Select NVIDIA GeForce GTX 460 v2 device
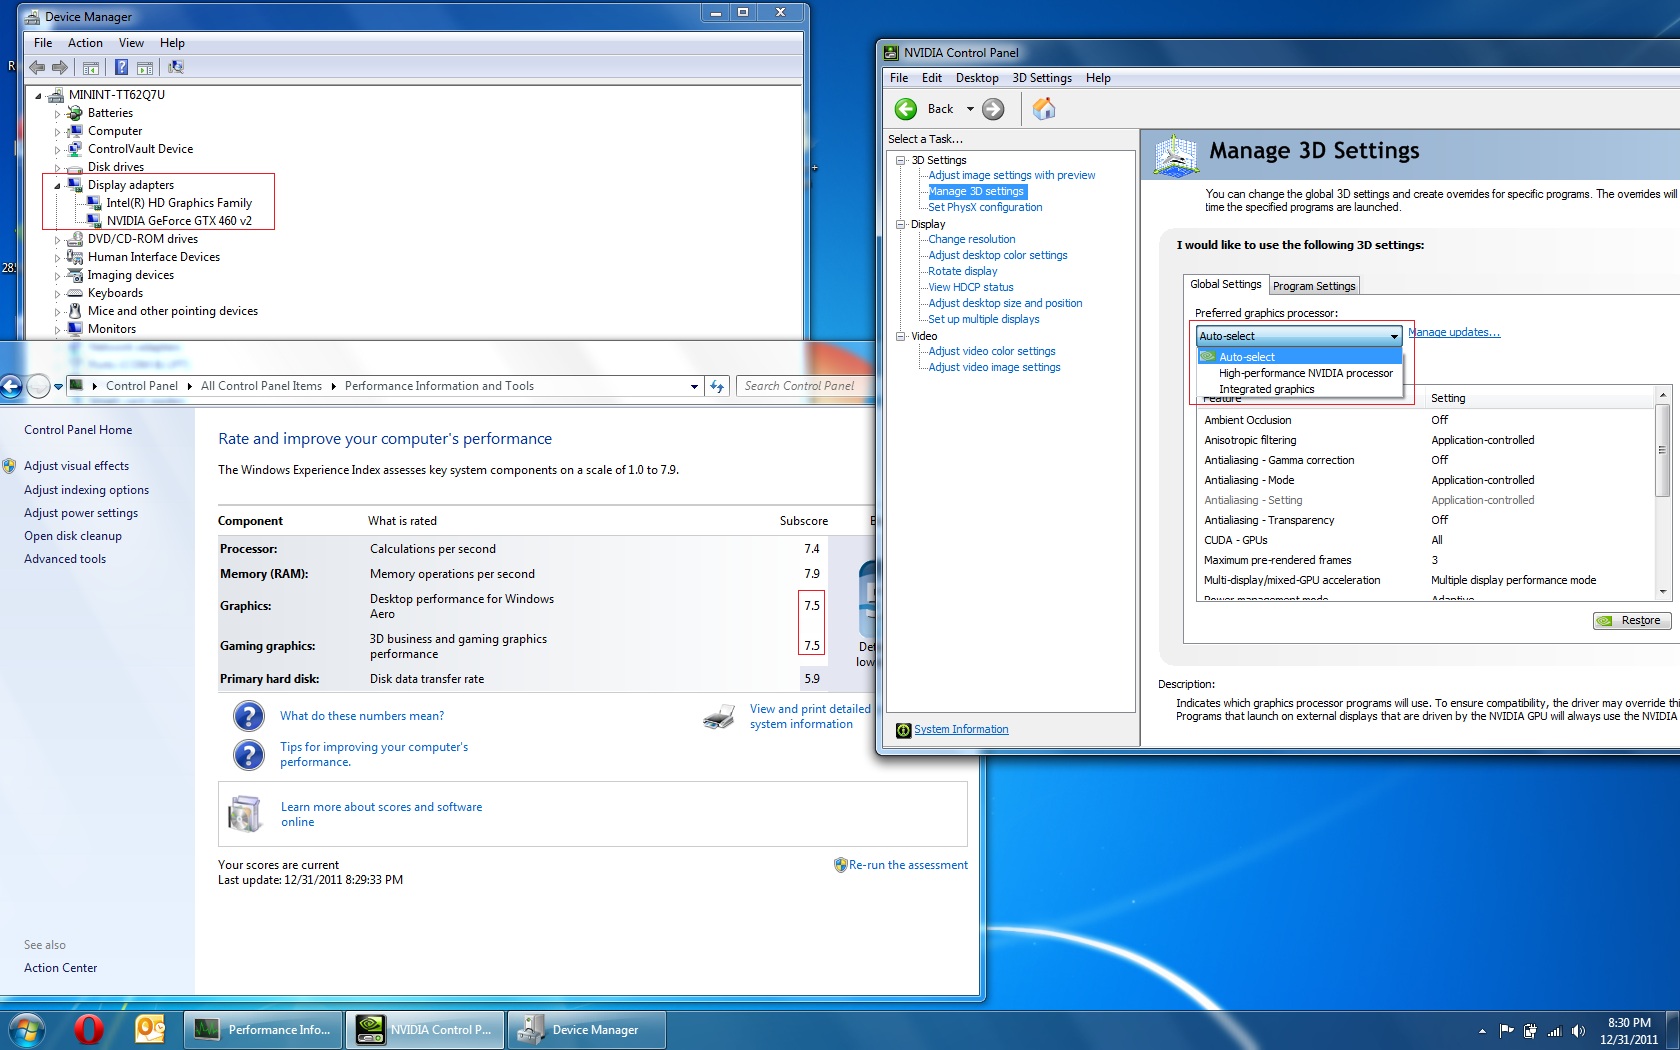Viewport: 1680px width, 1050px height. [179, 221]
